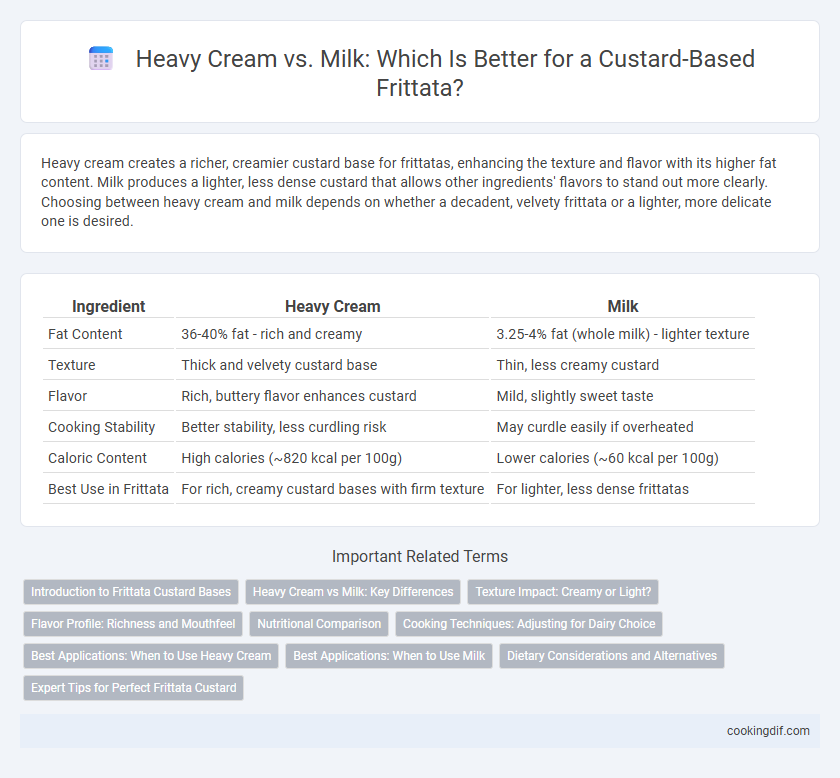Select the Nutritional Comparison tag
The image size is (840, 778).
[319, 624]
